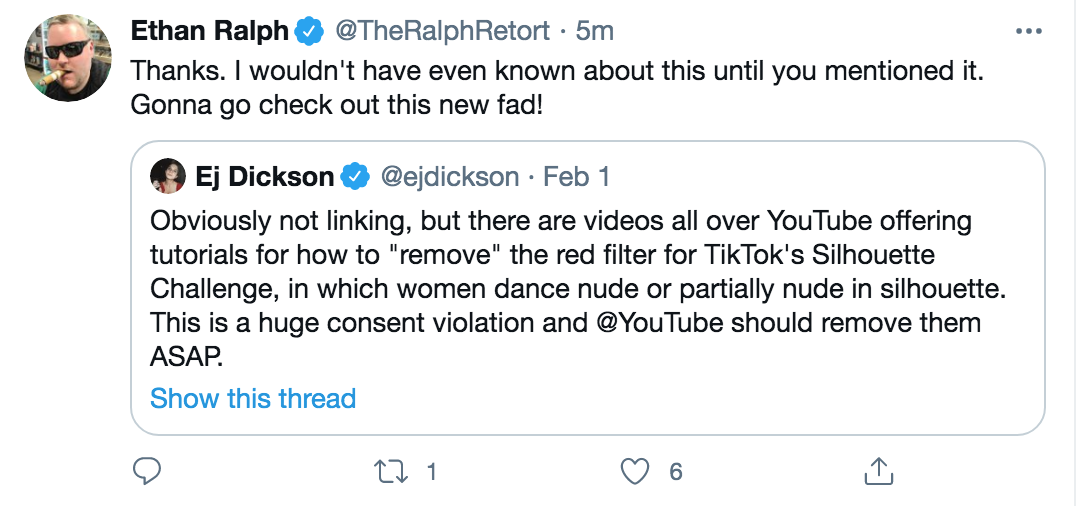View the like count of 6

click(x=676, y=472)
